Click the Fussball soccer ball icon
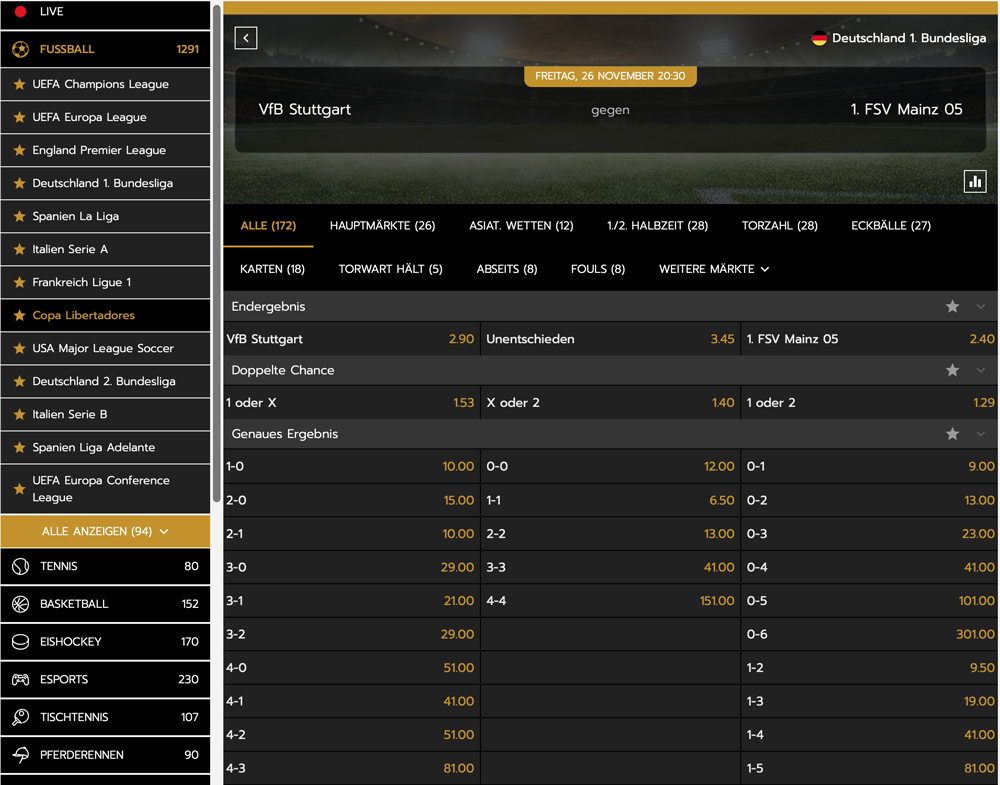 tap(20, 49)
